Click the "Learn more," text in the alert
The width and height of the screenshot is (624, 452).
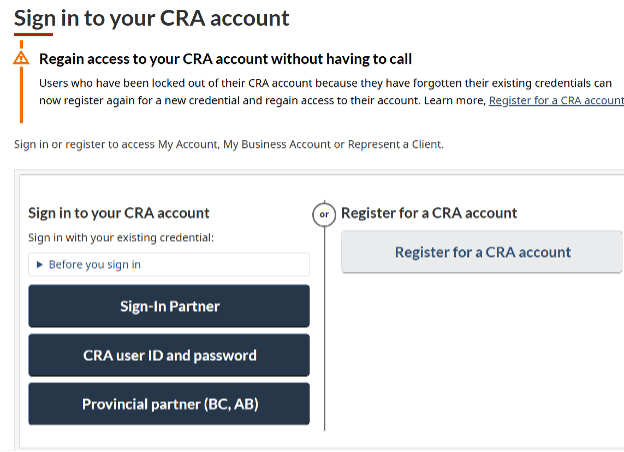click(456, 101)
